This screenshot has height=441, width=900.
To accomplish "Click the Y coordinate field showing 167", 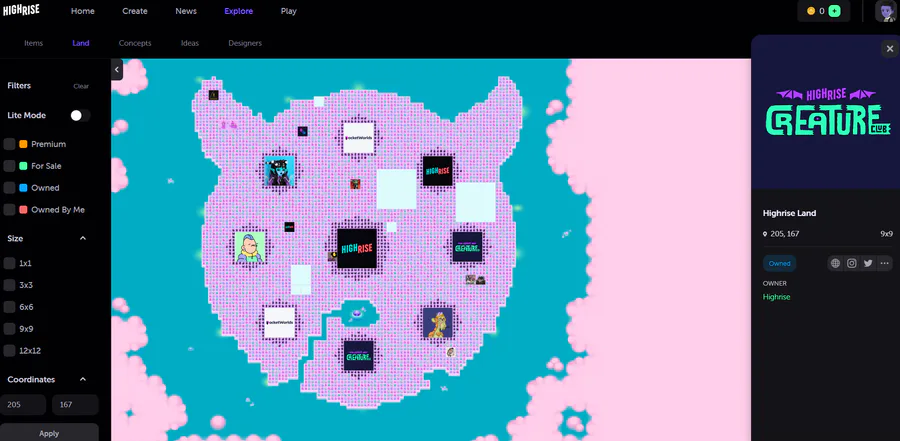I will coord(75,405).
